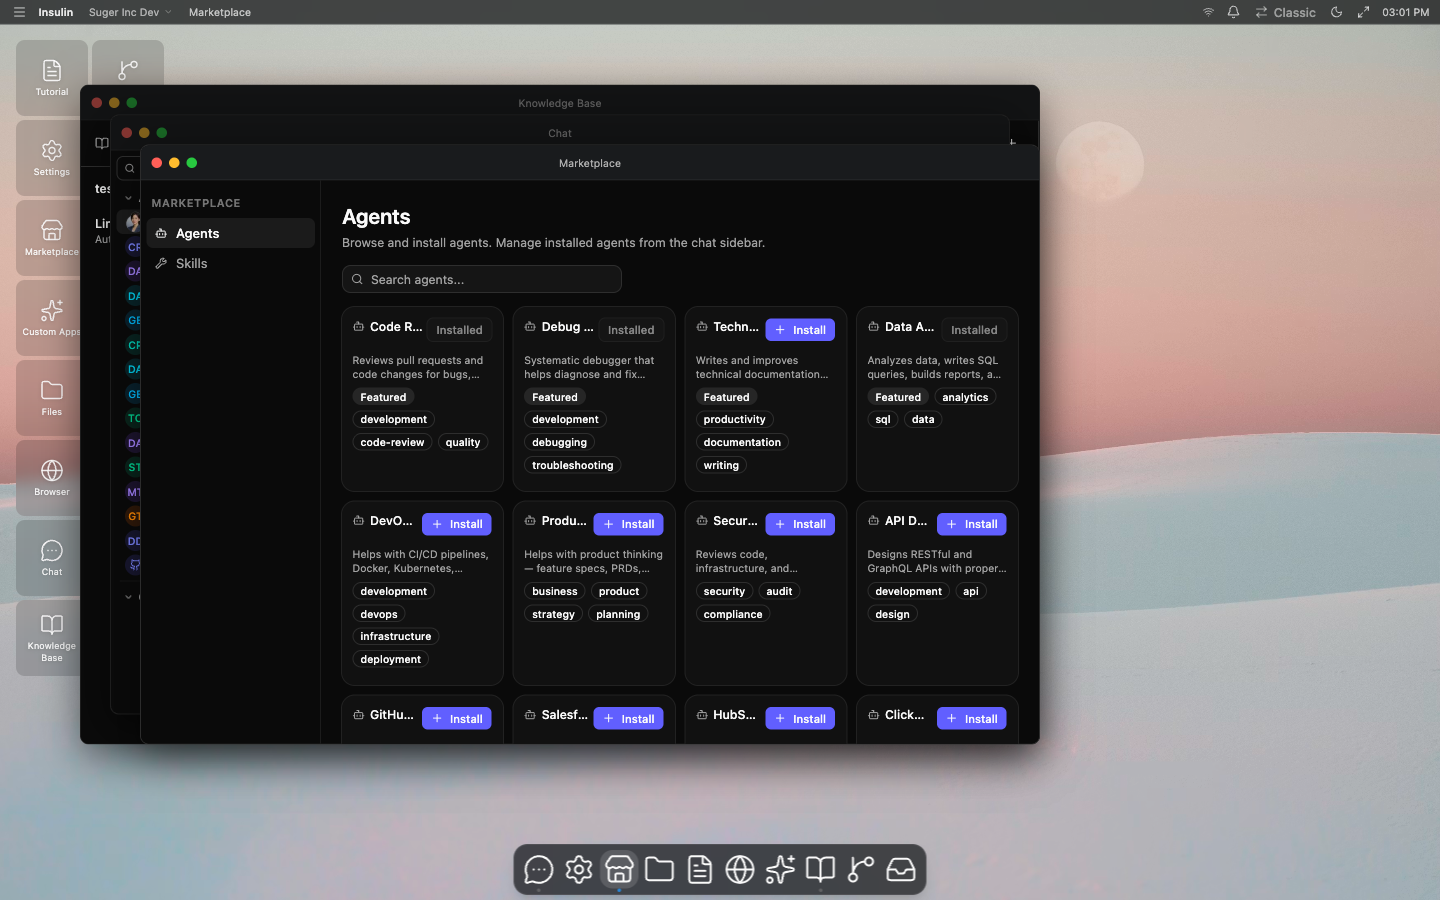Open the Settings desktop icon
This screenshot has height=900, width=1440.
tap(52, 158)
